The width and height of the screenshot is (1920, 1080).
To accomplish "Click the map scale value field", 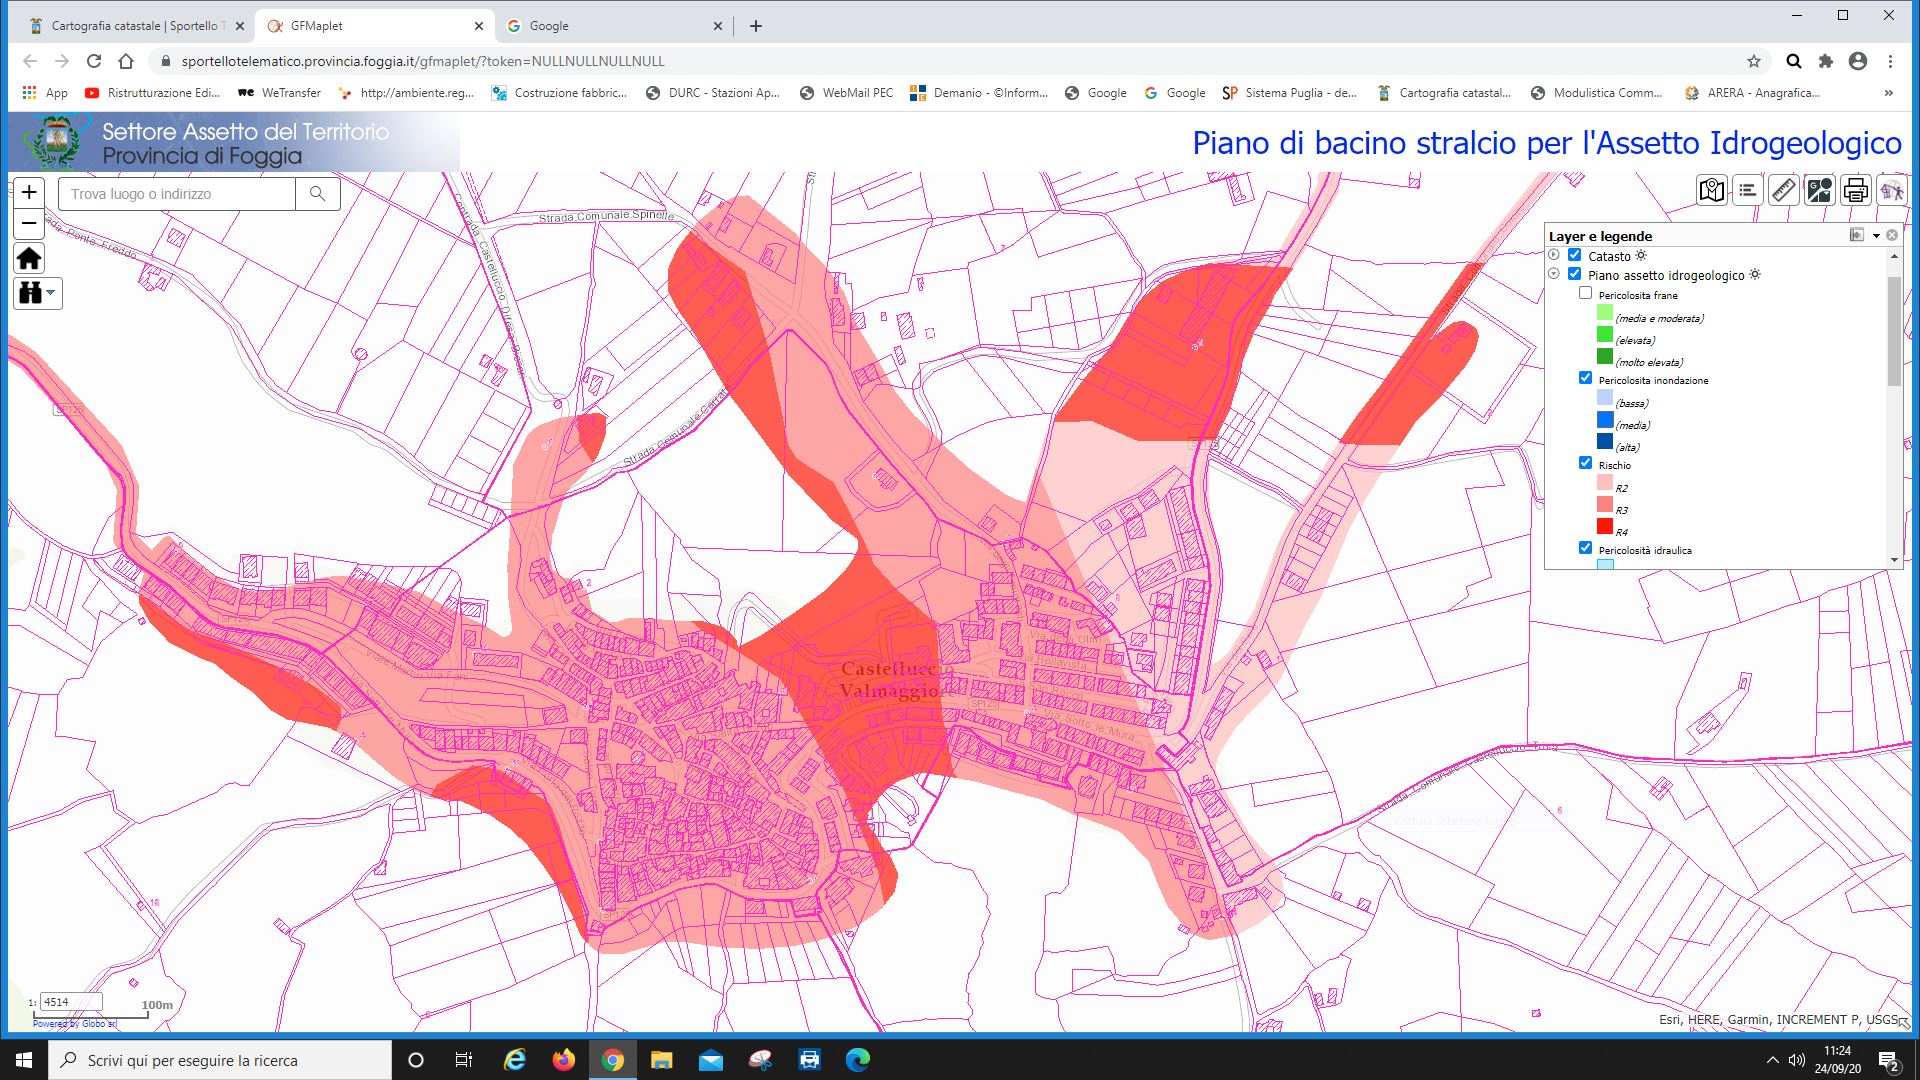I will [71, 1001].
